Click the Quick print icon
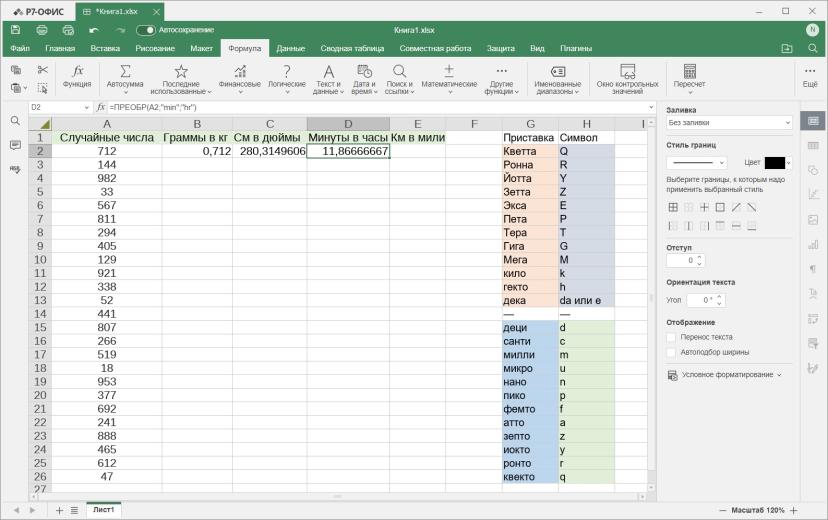Image resolution: width=828 pixels, height=520 pixels. point(68,30)
